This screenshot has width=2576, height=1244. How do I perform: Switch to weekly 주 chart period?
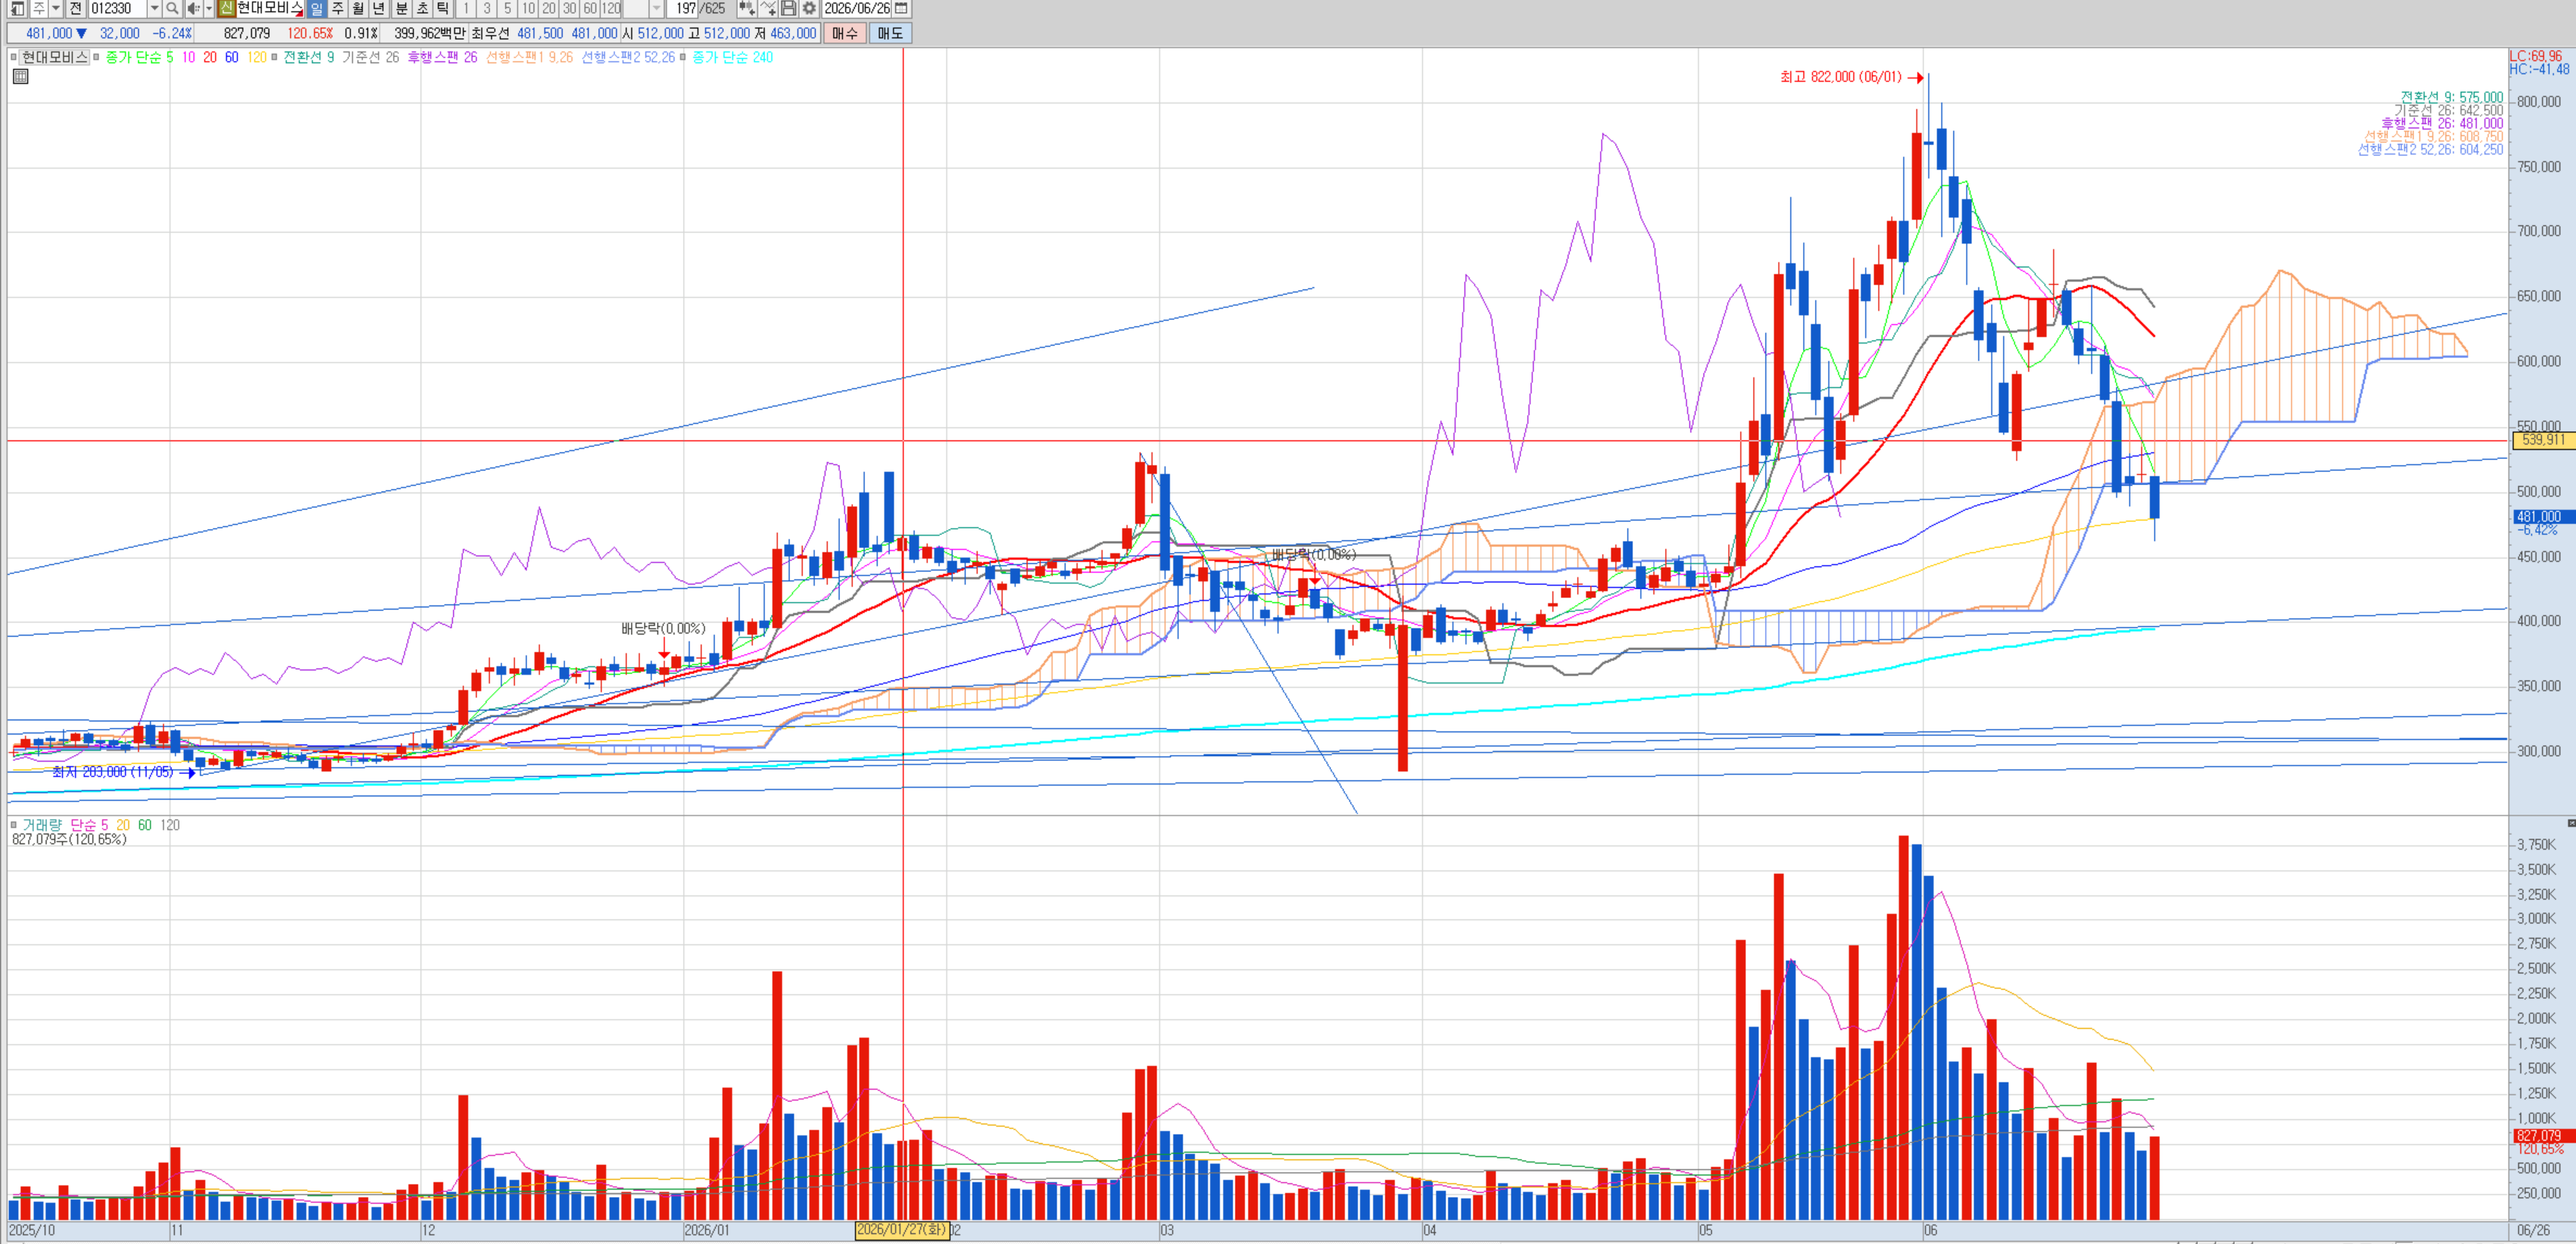pos(337,8)
